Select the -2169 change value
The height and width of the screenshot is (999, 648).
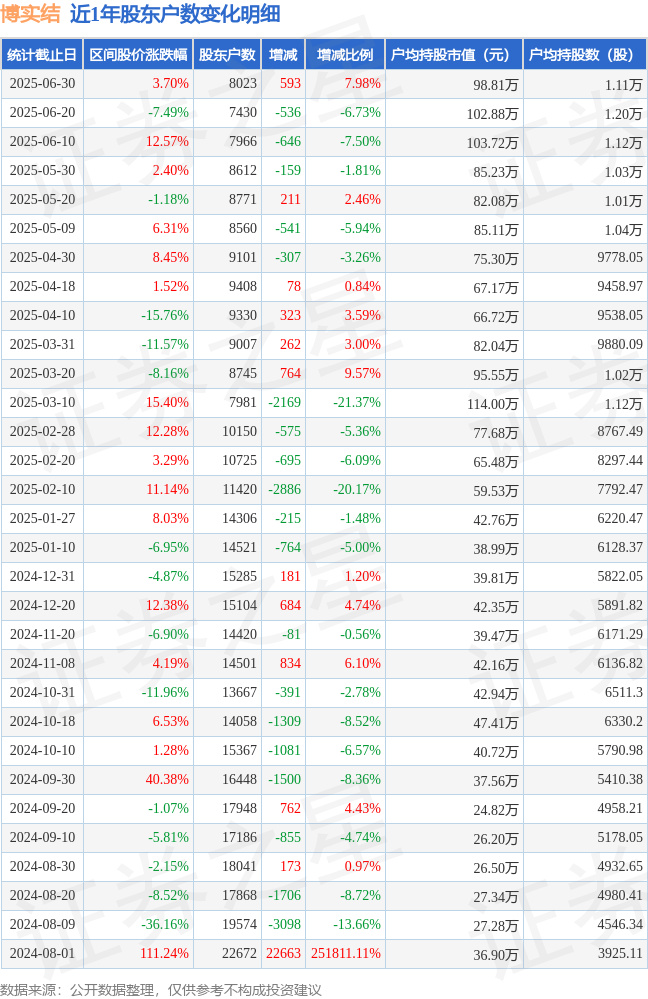pos(284,402)
